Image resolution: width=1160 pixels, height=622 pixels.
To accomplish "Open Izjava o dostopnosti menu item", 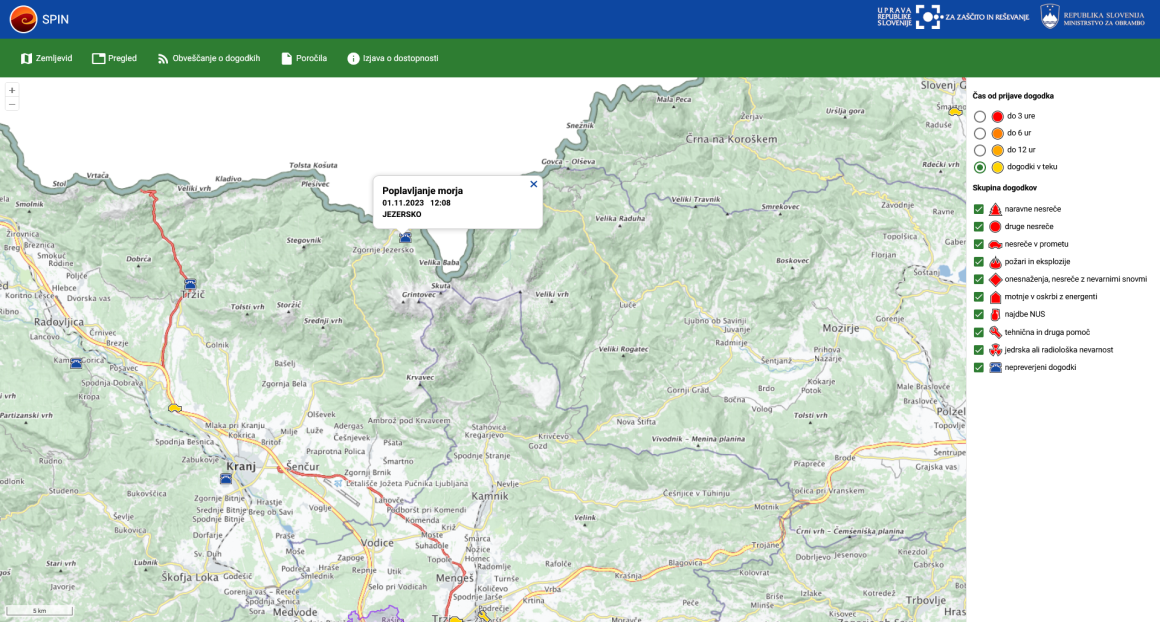I will [x=392, y=58].
